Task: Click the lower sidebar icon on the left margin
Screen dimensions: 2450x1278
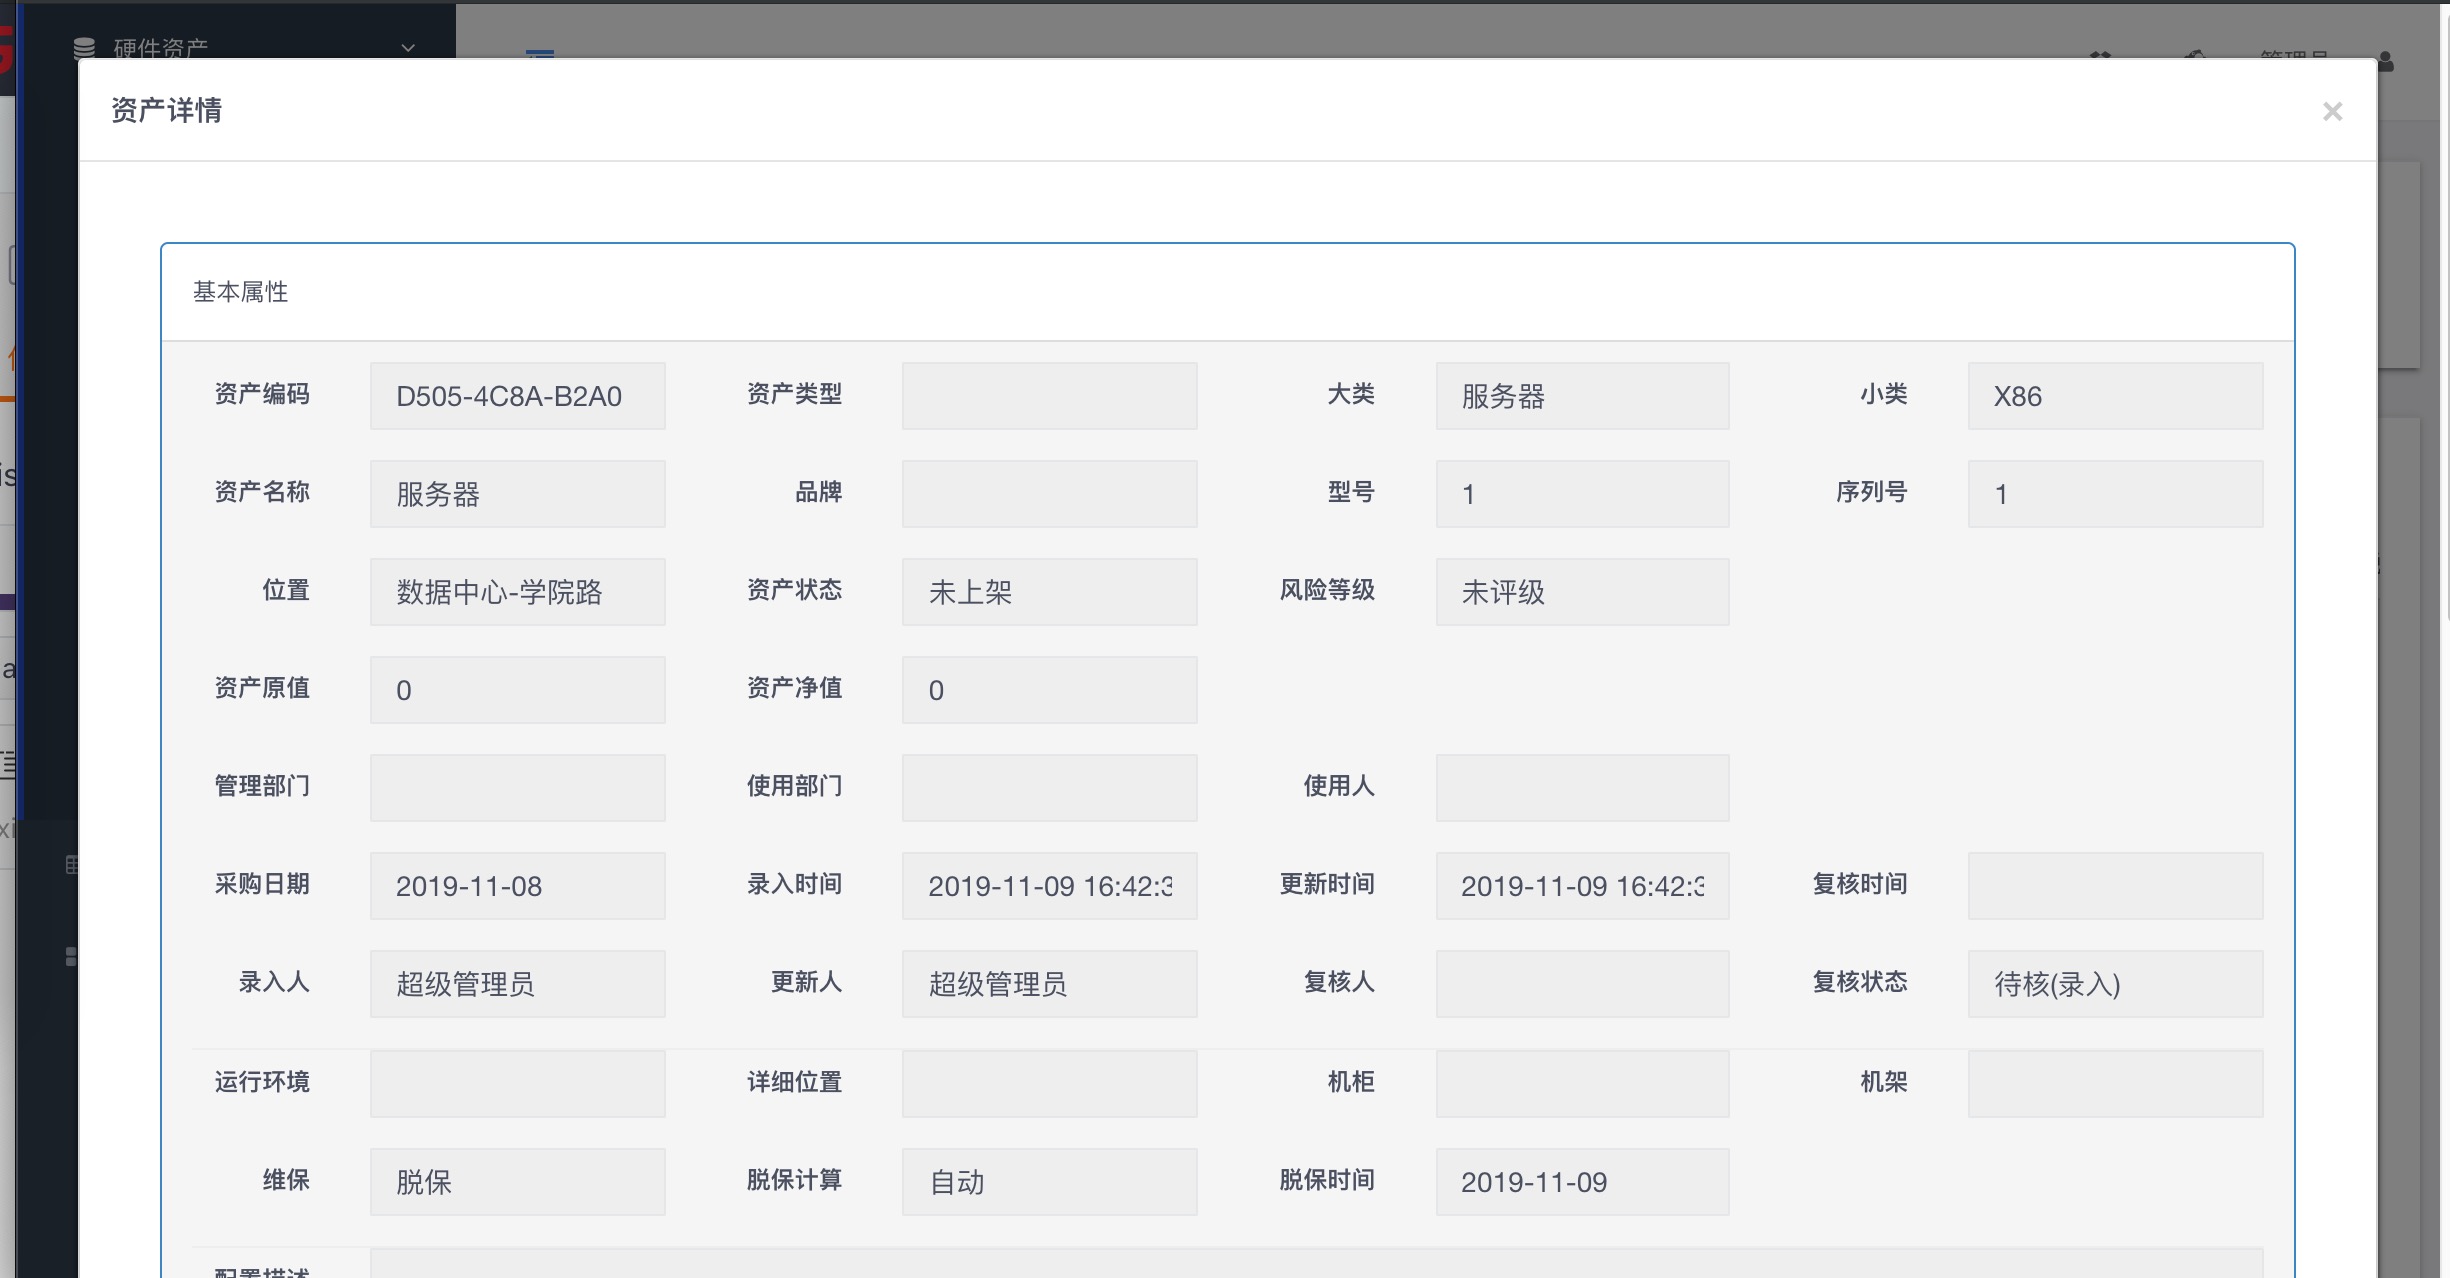Action: pos(72,957)
